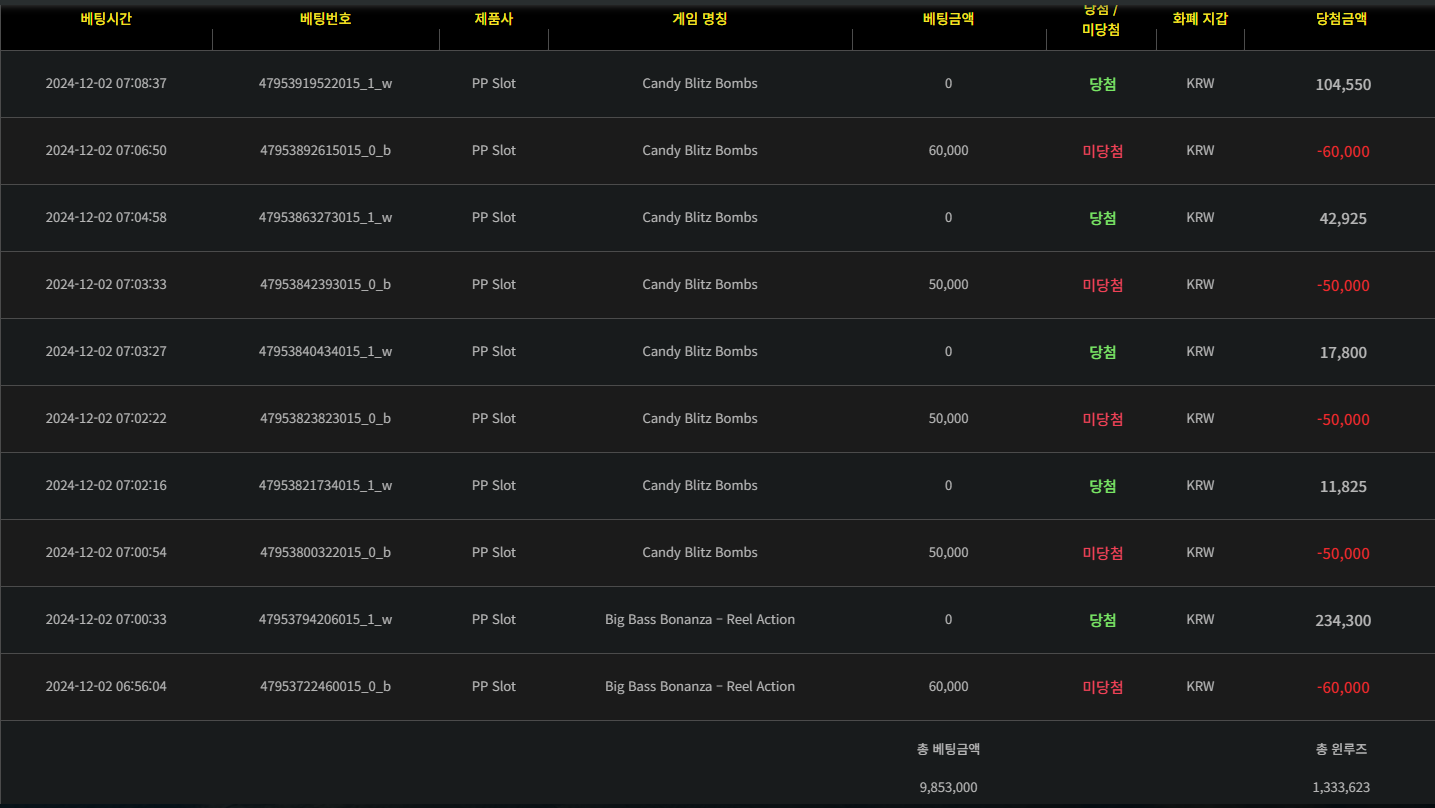Screen dimensions: 1435x808
Task: Click the 베팅시간 column header
Action: pyautogui.click(x=106, y=19)
